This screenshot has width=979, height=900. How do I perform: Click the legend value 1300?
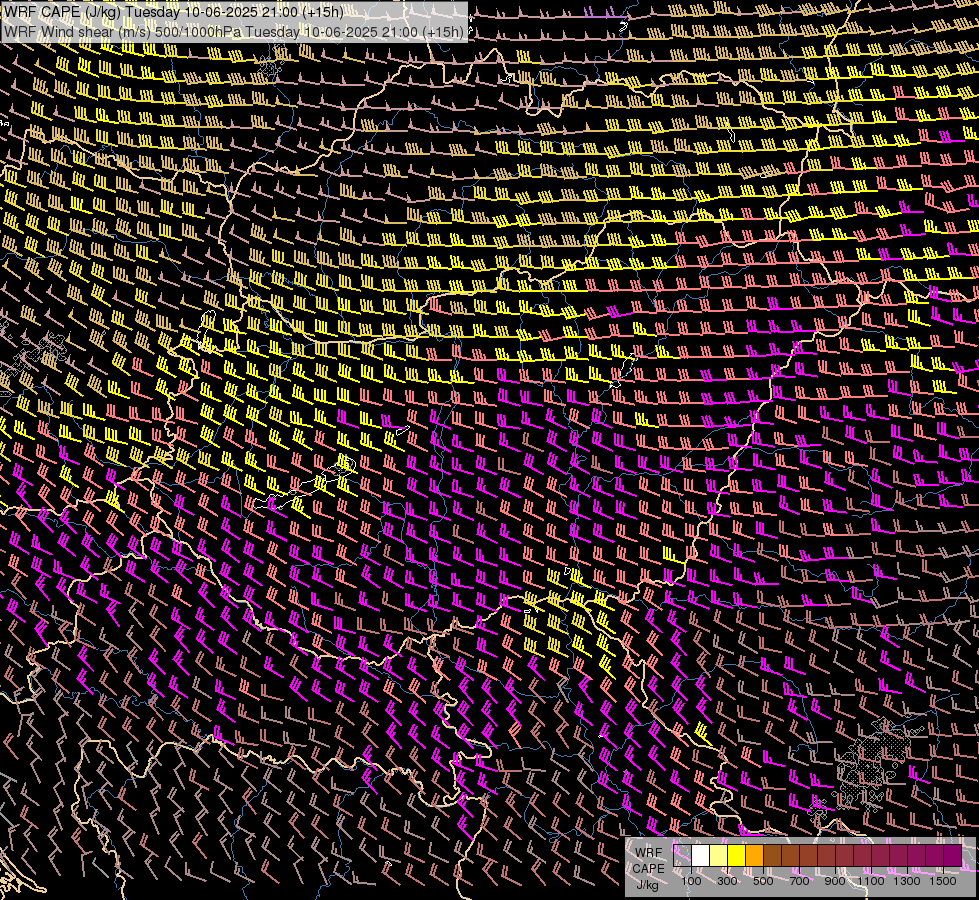[x=907, y=881]
